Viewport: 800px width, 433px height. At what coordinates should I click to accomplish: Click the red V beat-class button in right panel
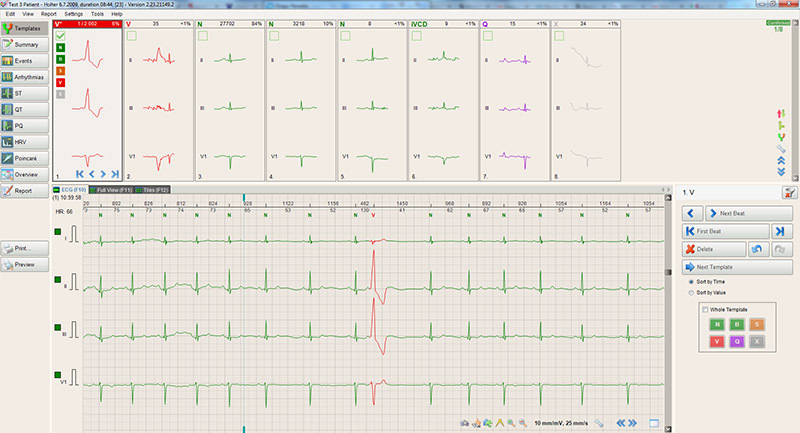click(717, 341)
